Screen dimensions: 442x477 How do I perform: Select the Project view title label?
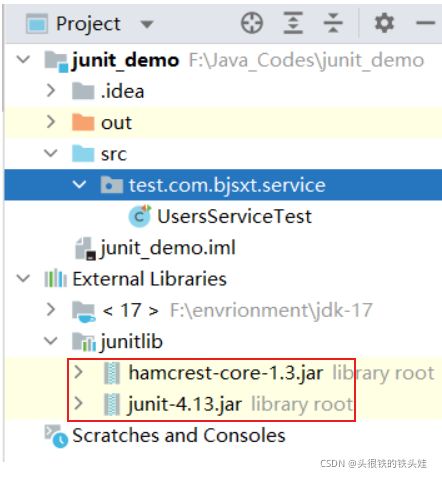point(88,25)
